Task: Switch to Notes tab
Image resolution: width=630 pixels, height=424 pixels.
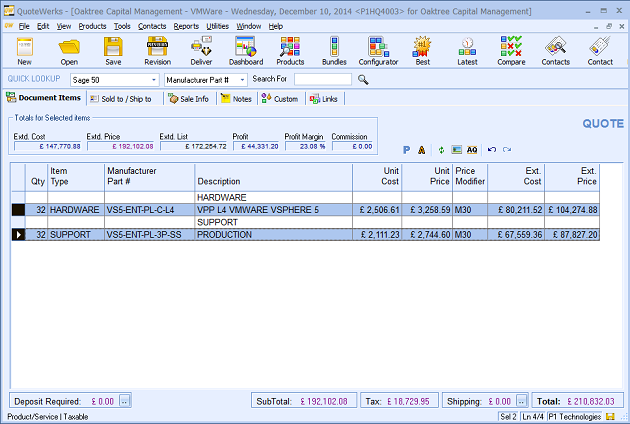Action: coord(237,99)
